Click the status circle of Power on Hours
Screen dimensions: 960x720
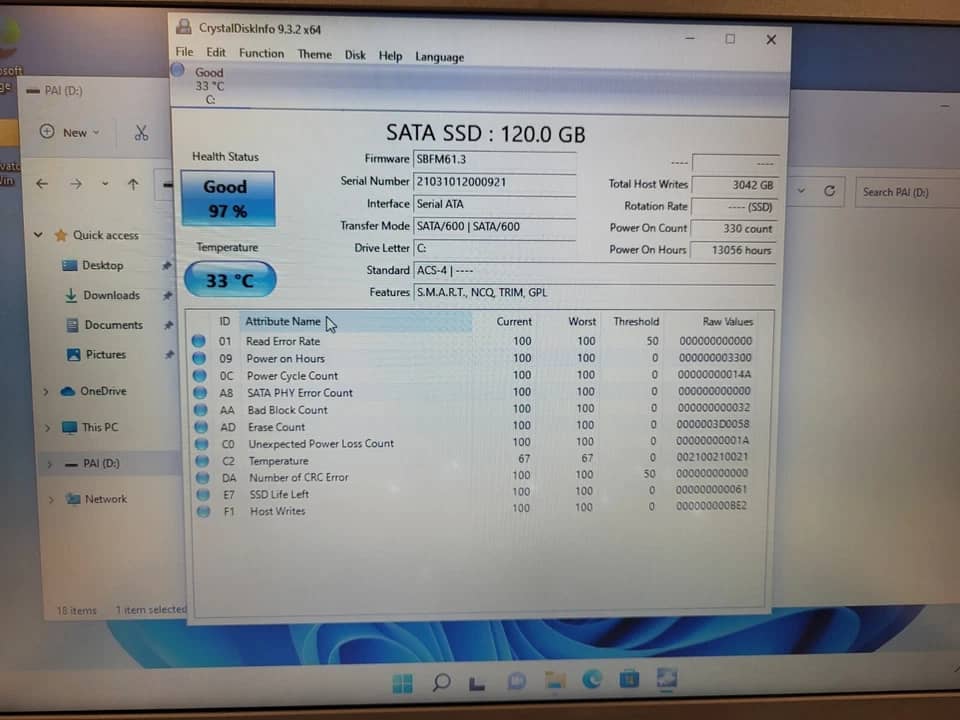tap(199, 358)
